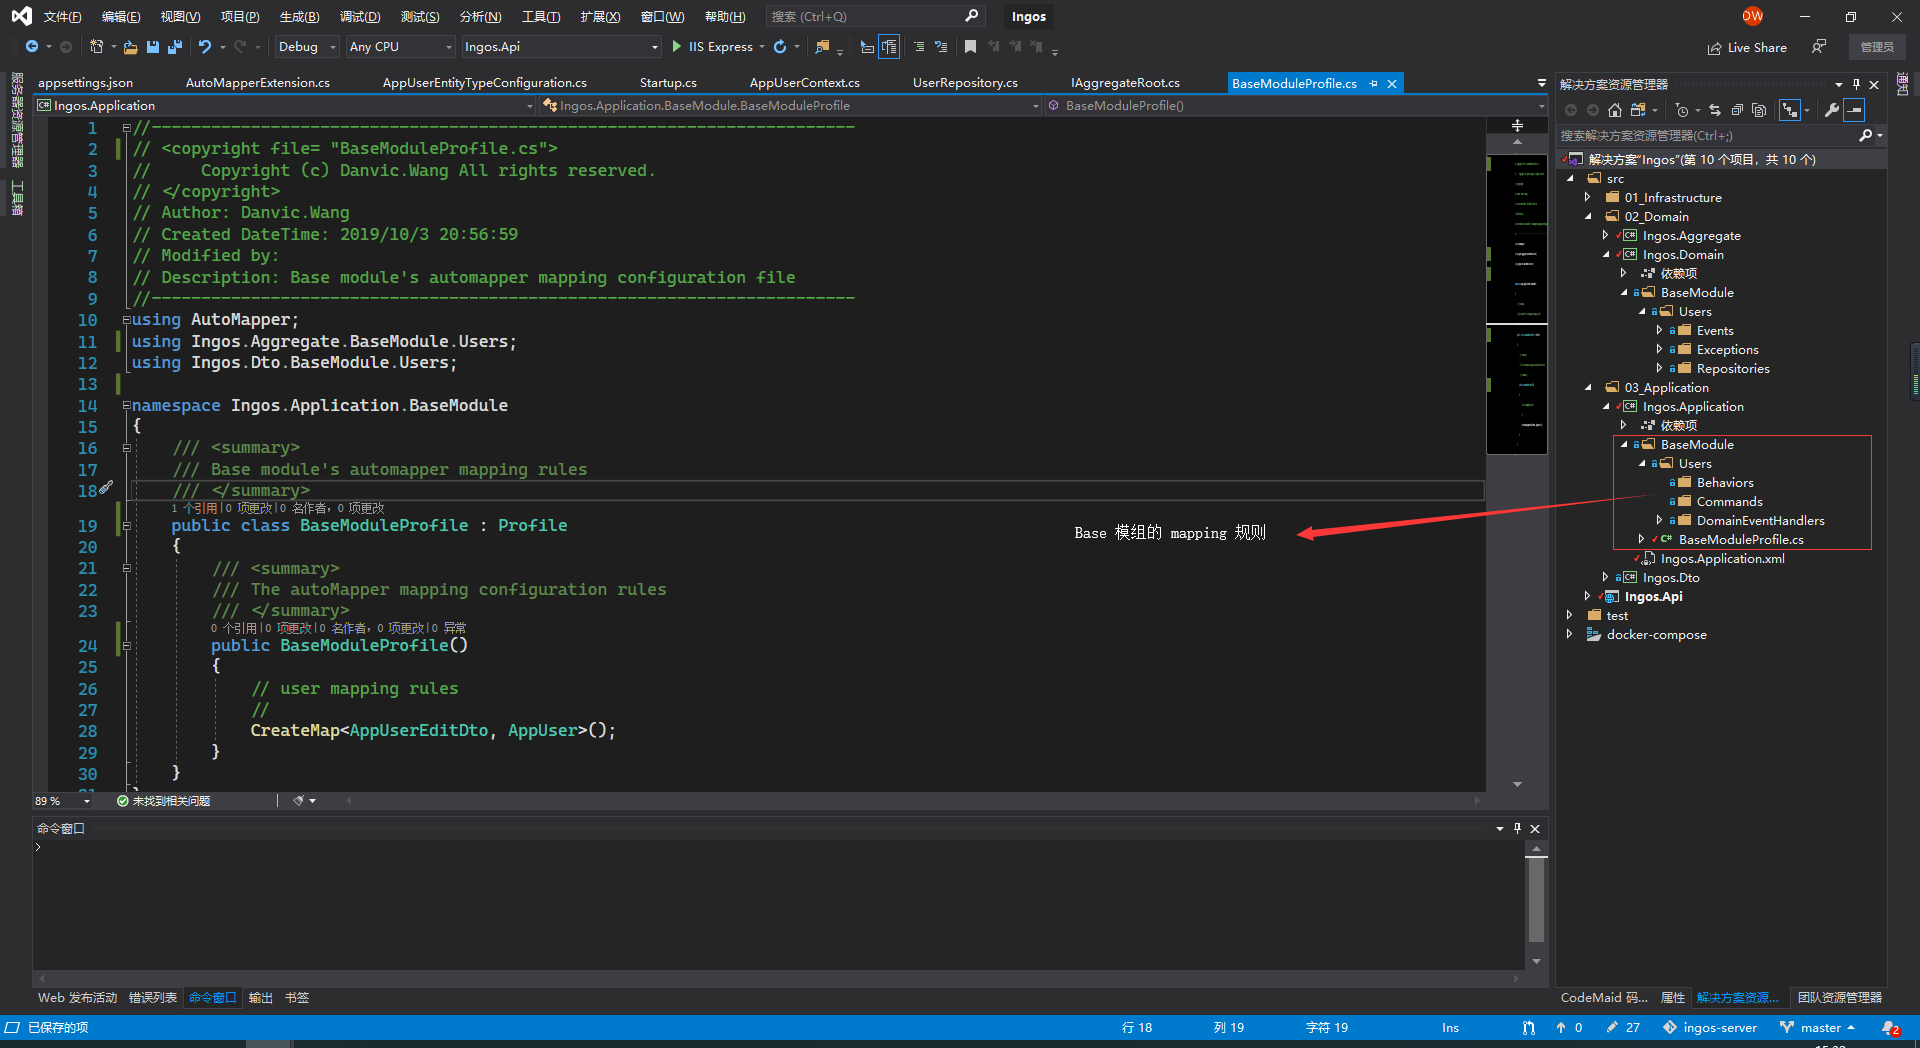Viewport: 1920px width, 1048px height.
Task: Click the Solution Explorer search field
Action: click(1710, 135)
